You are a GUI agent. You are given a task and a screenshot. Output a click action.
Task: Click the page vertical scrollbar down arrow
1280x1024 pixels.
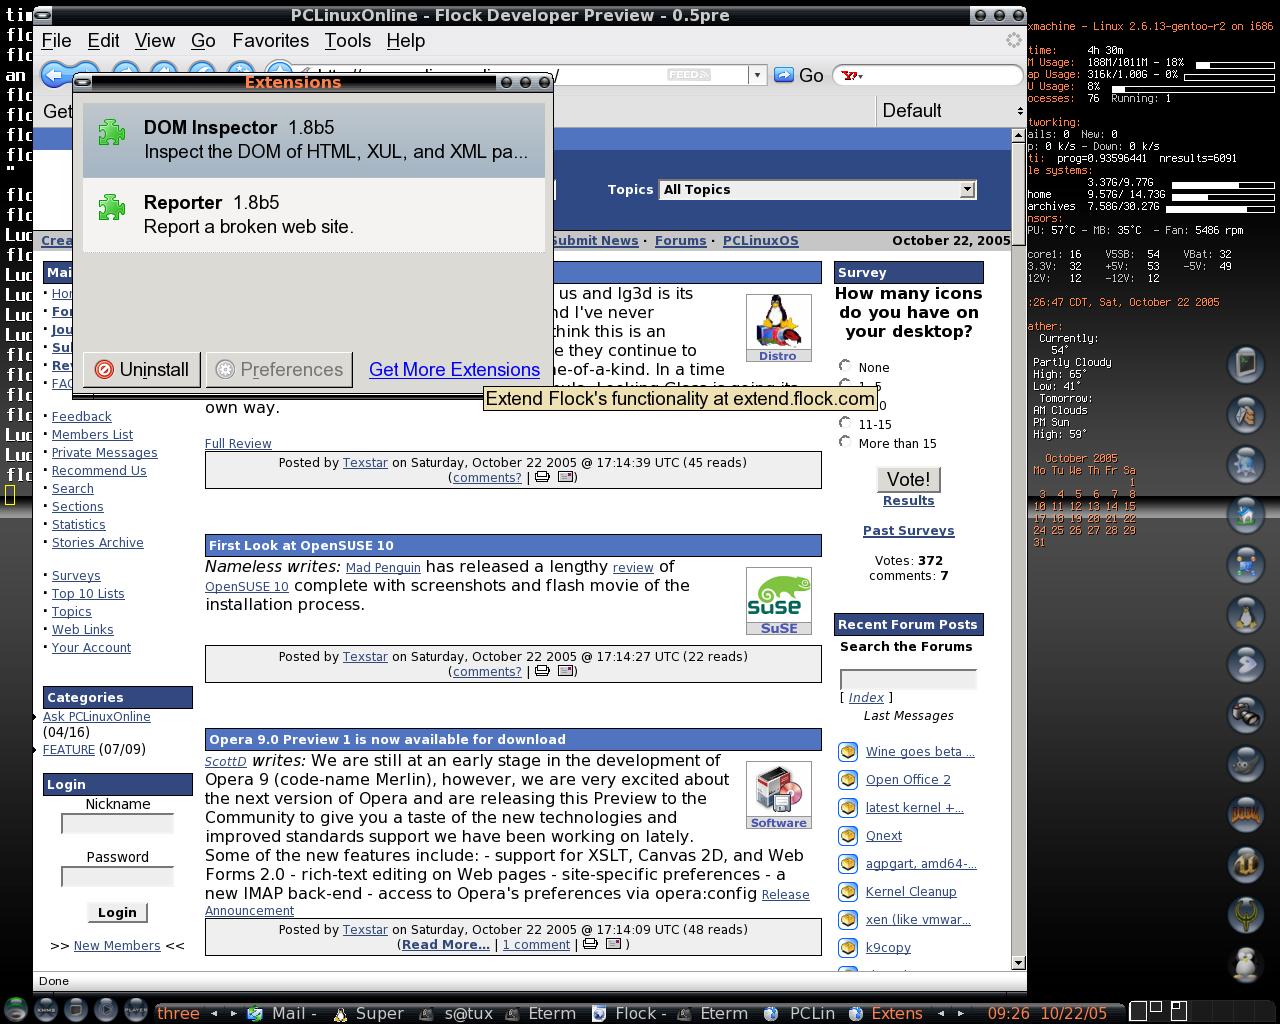1018,962
